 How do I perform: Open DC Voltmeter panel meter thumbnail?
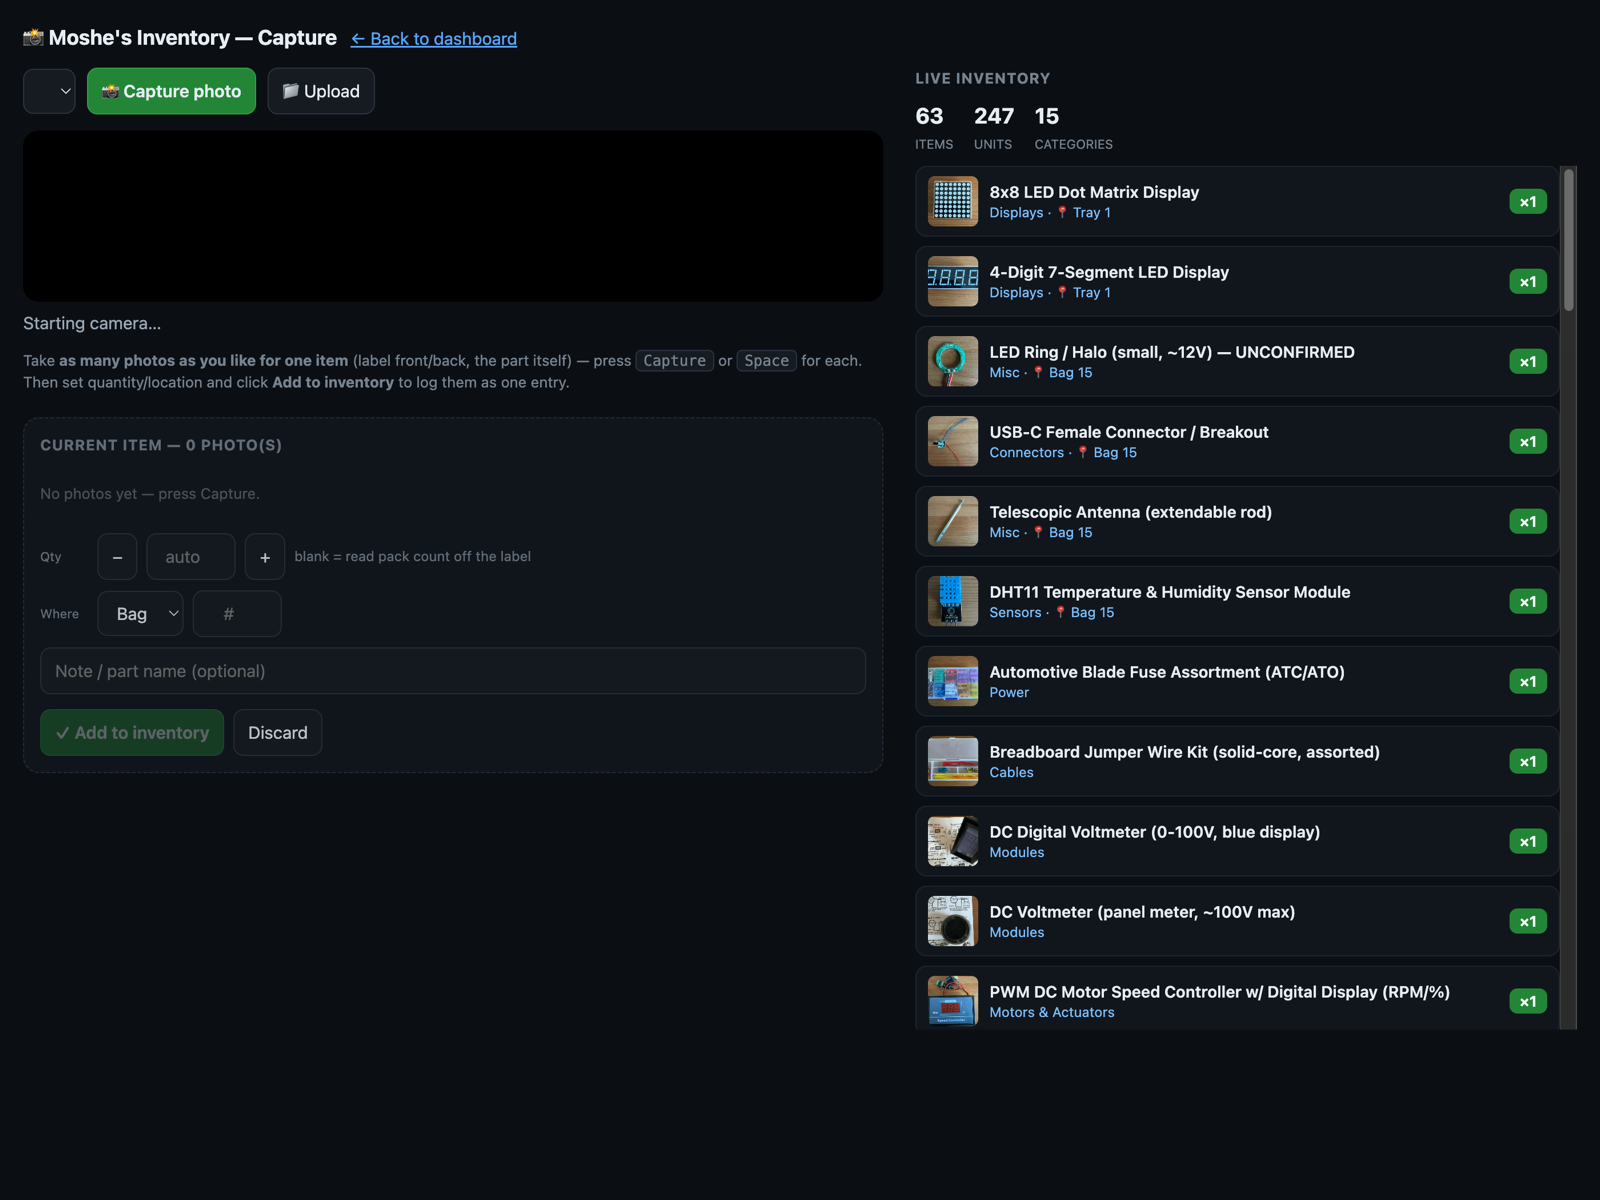[953, 921]
